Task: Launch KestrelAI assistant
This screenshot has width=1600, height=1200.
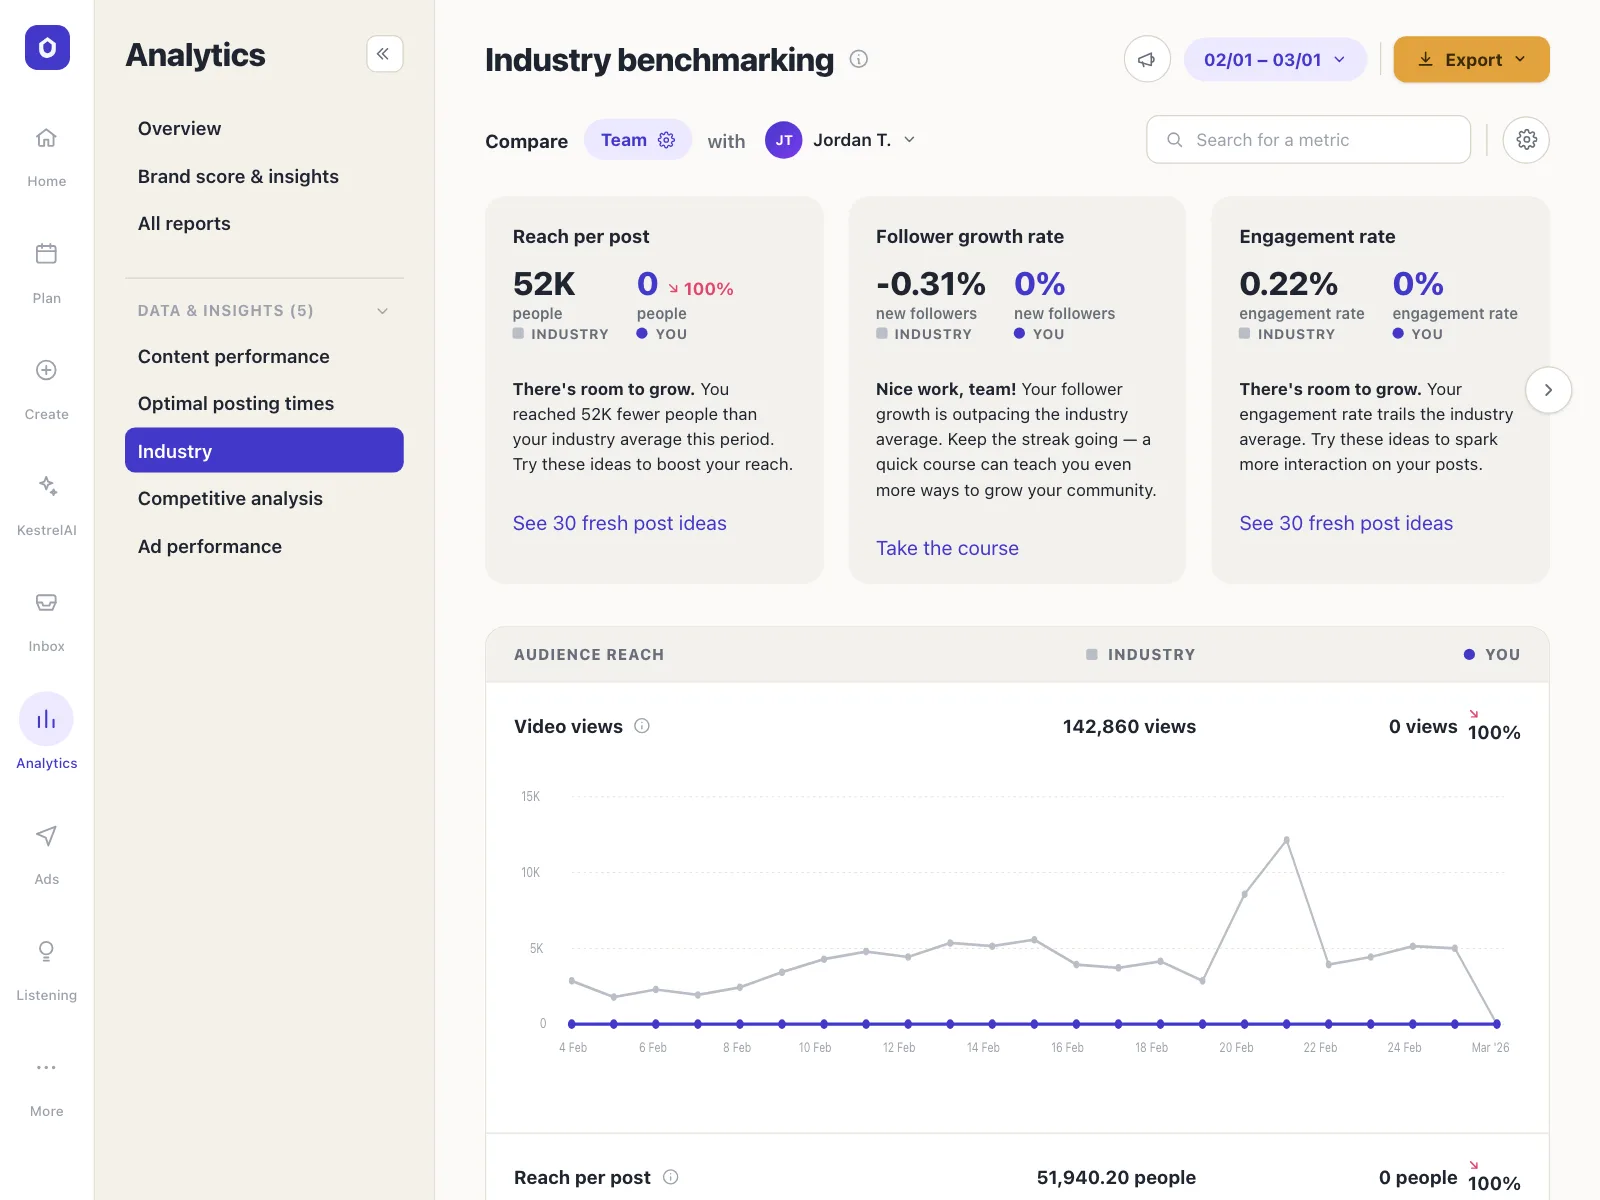Action: click(47, 504)
